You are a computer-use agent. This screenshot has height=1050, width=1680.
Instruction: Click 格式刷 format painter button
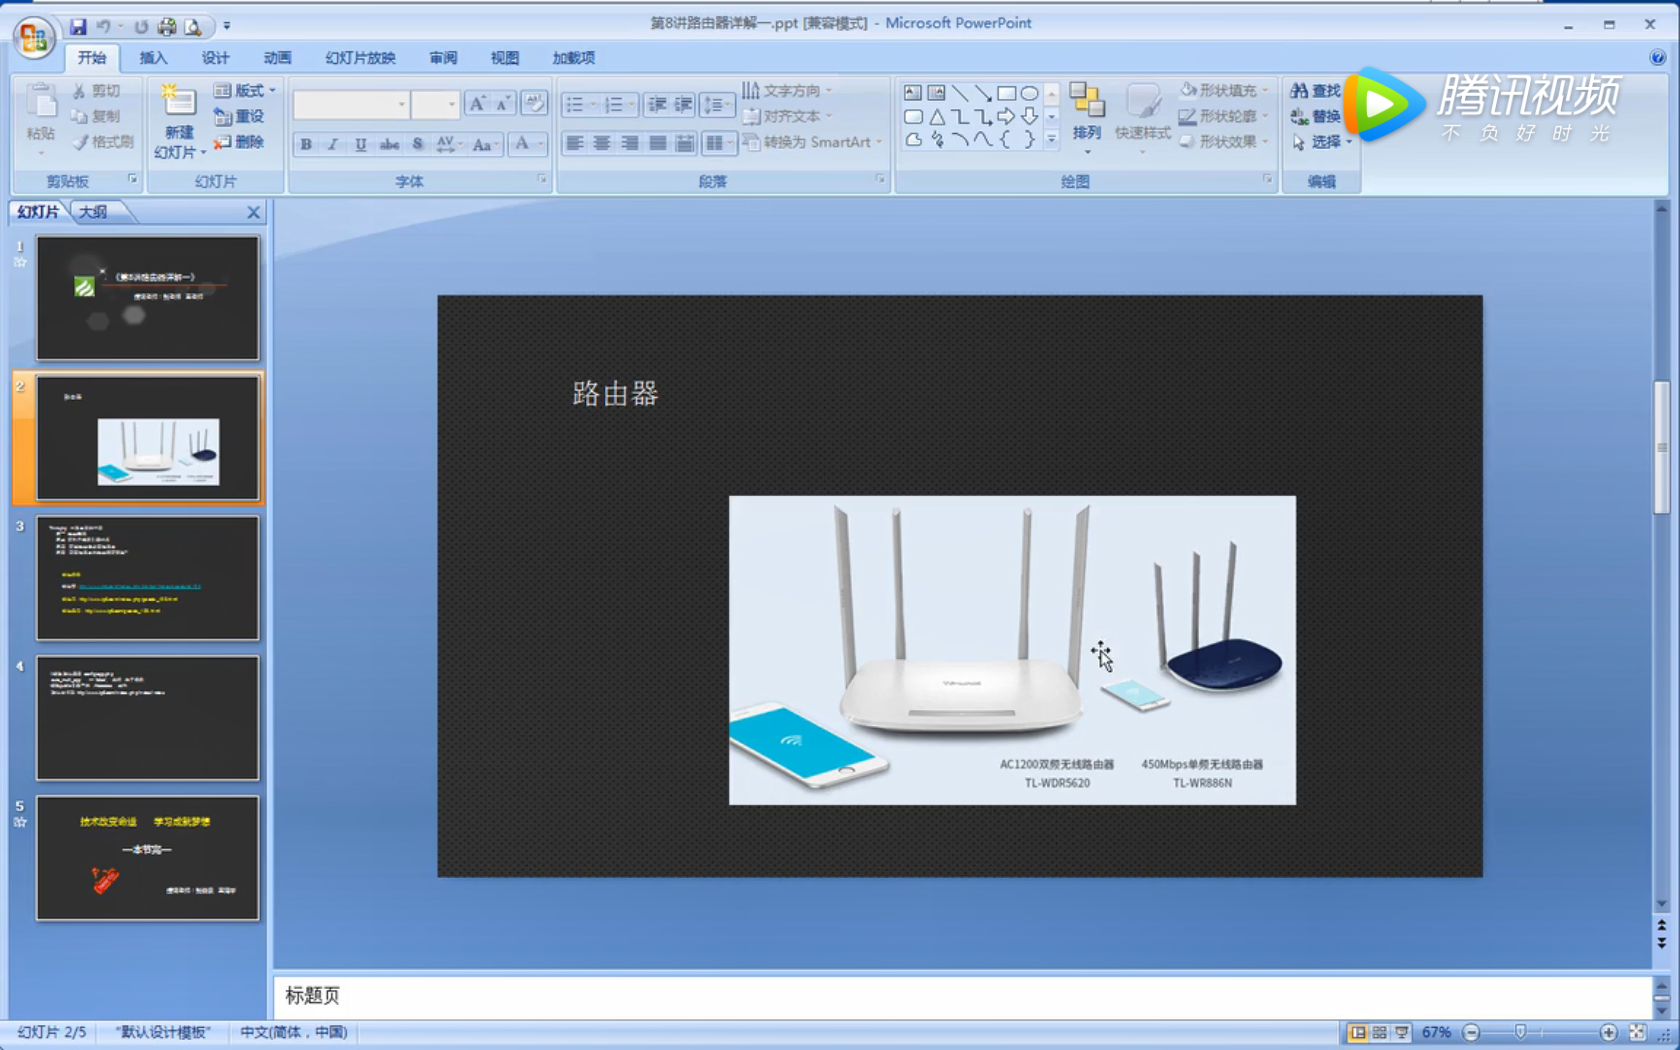pos(103,142)
